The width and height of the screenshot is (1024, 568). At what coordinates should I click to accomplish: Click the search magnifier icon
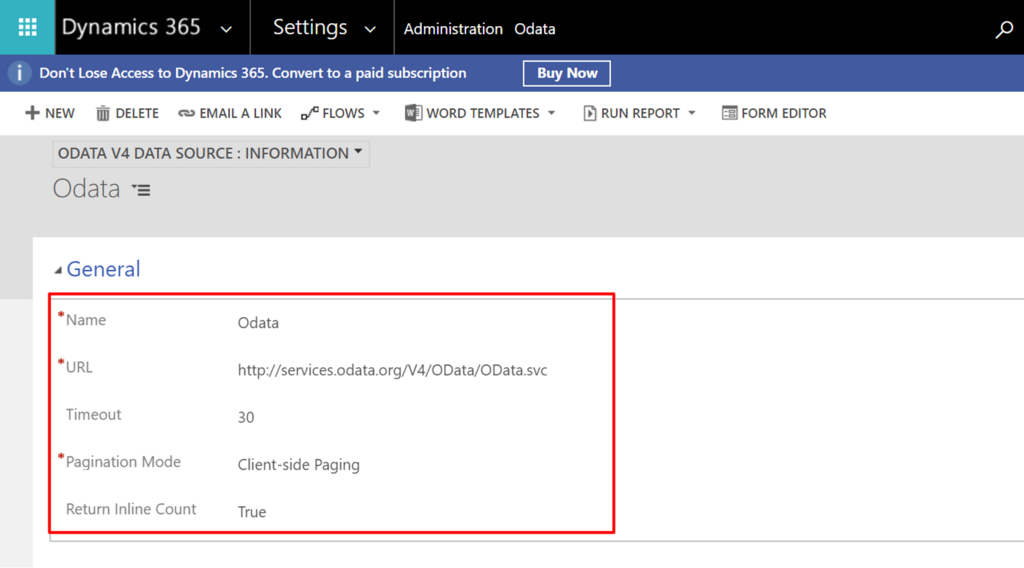[x=1004, y=29]
